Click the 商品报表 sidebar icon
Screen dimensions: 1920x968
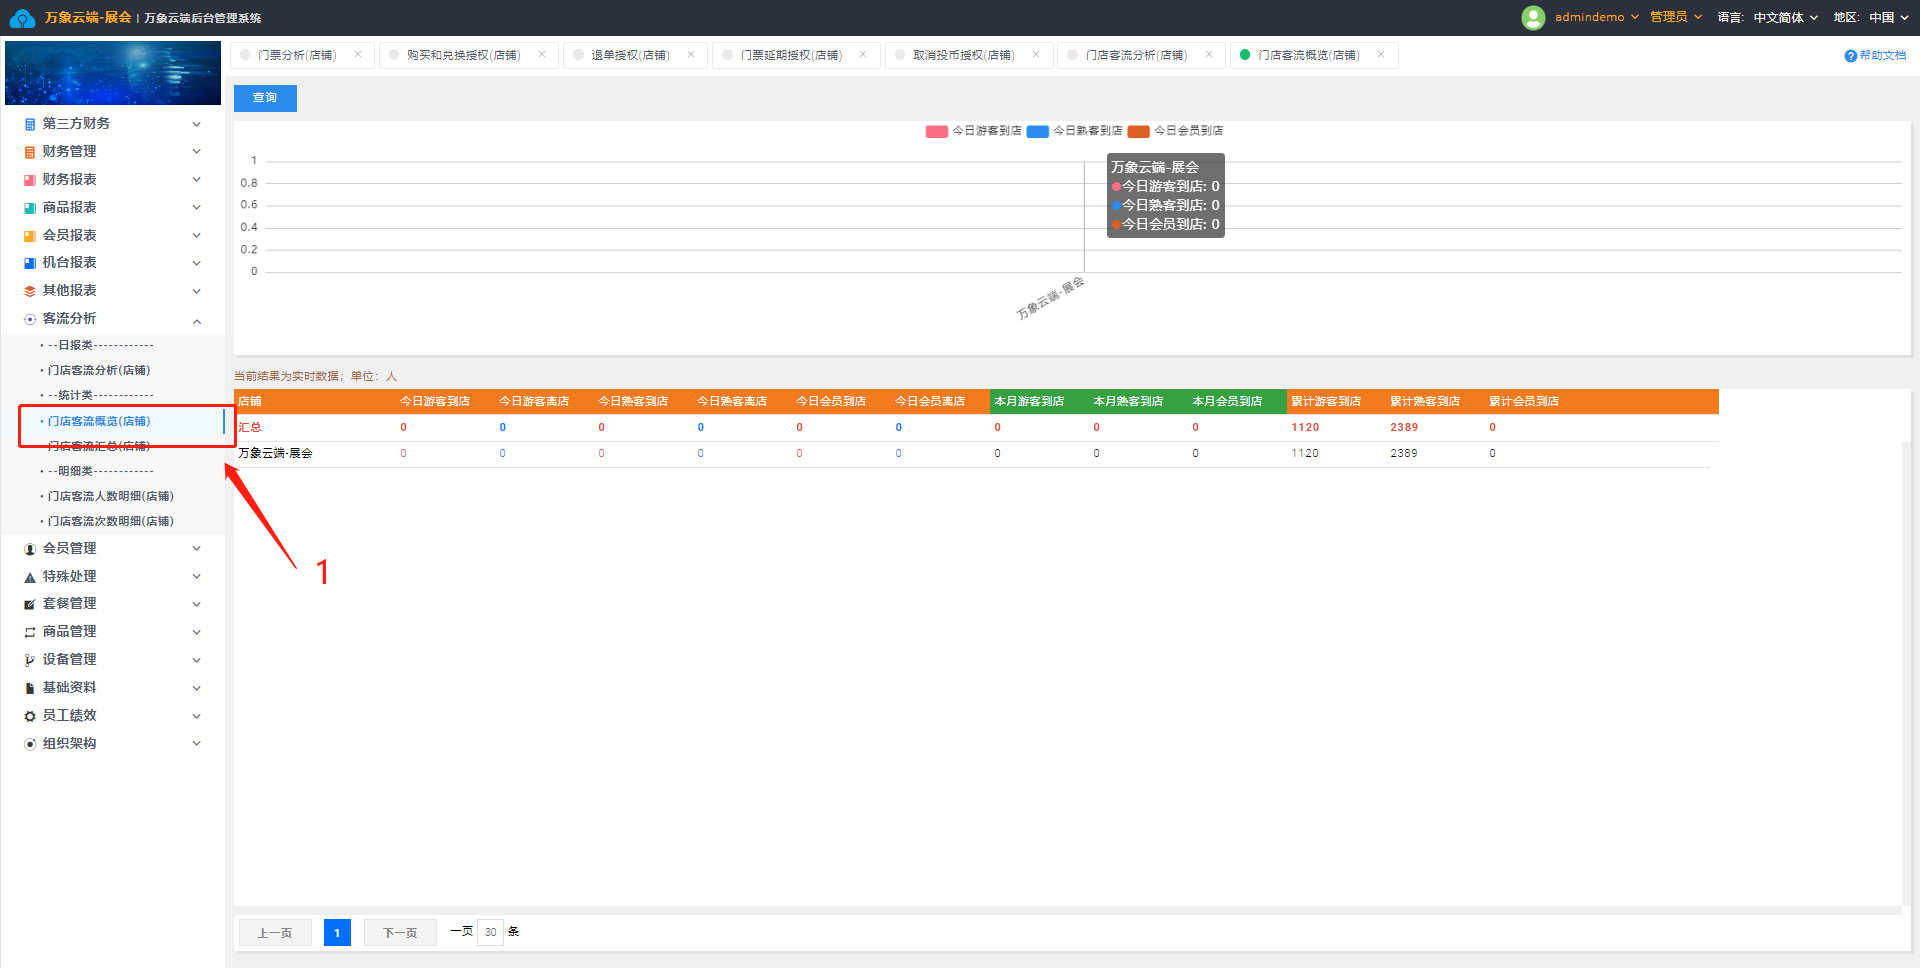click(x=30, y=208)
